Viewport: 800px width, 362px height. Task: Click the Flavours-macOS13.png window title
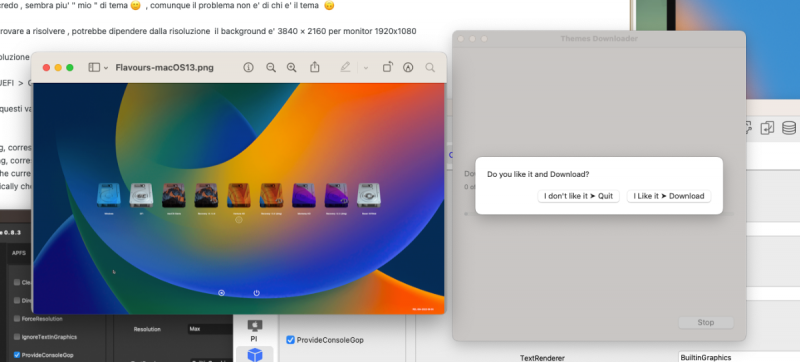coord(164,67)
